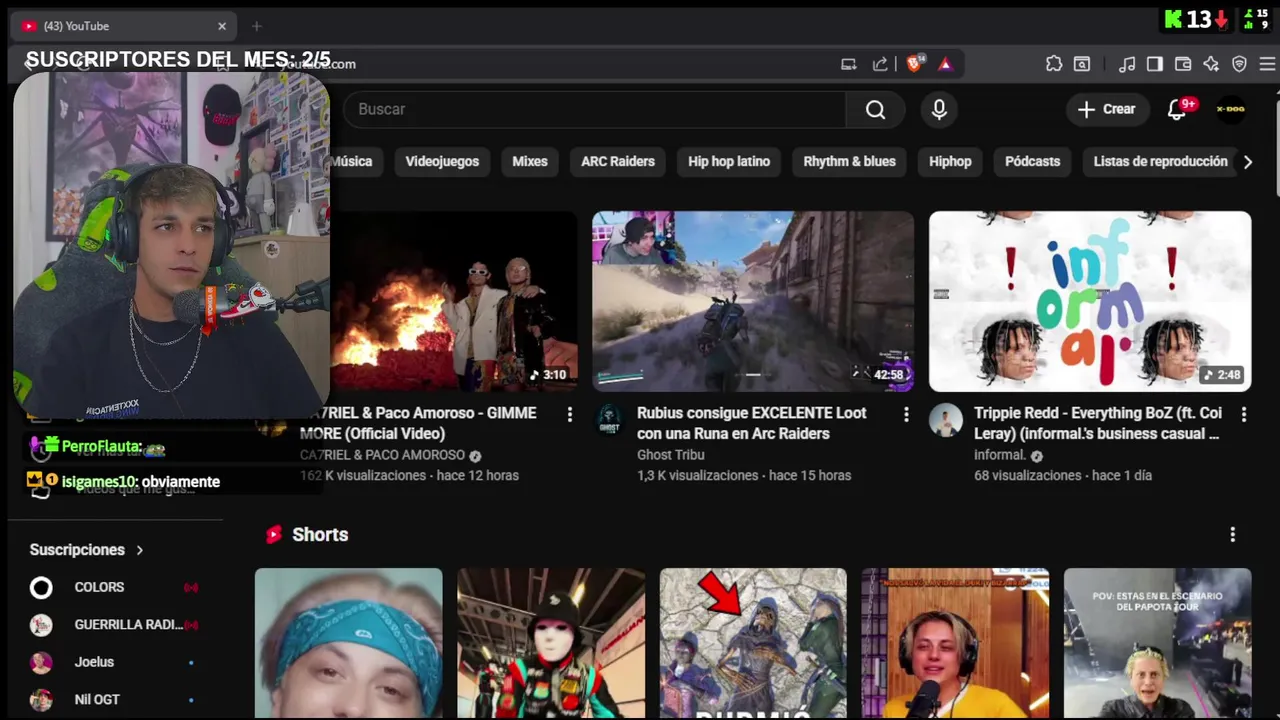
Task: Close the (43) YouTube tab
Action: [x=222, y=26]
